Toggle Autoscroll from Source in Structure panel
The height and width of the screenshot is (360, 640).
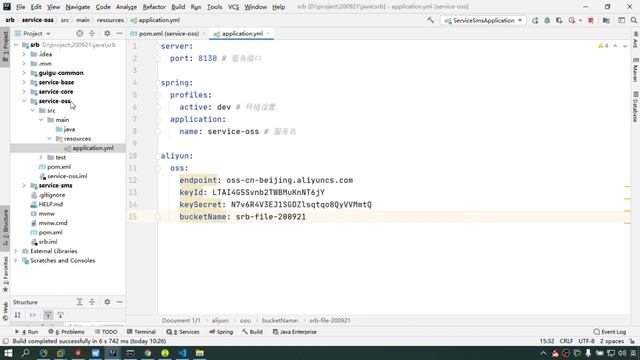point(60,315)
